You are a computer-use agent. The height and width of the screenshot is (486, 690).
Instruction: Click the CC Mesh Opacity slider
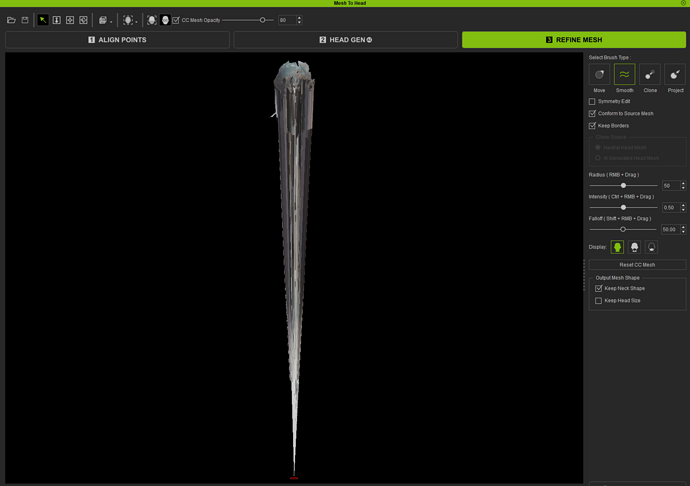[248, 20]
